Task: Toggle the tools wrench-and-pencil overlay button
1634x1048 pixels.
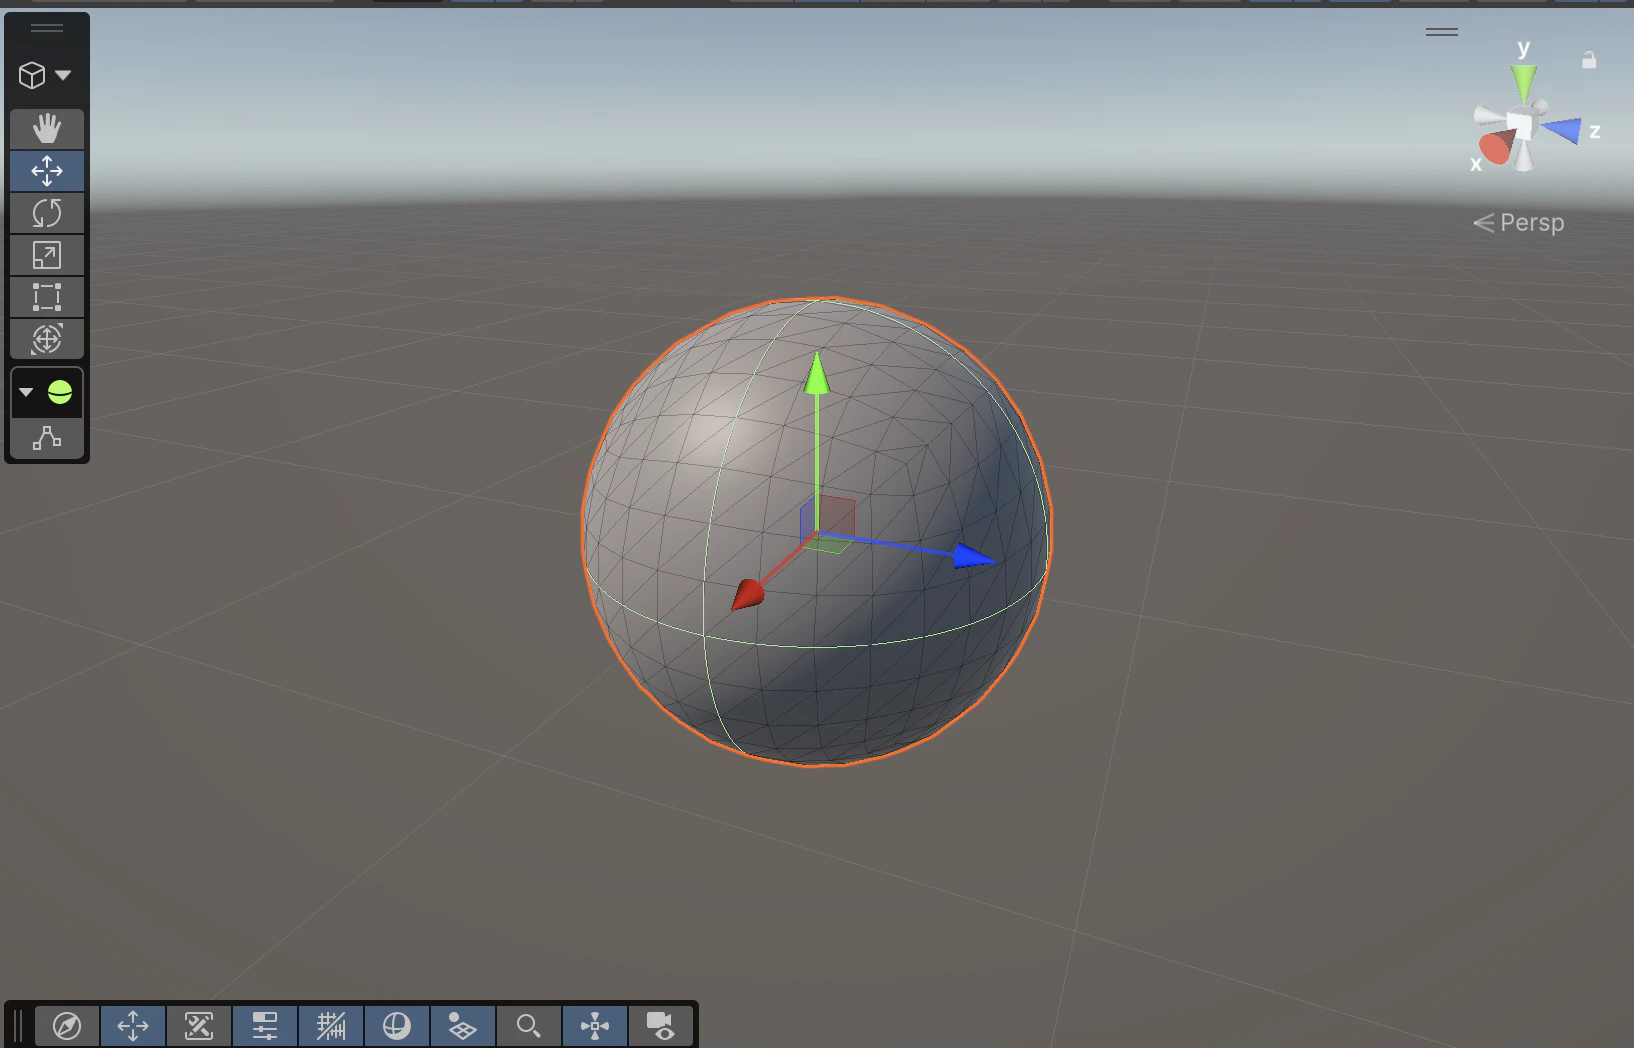Action: click(199, 1026)
